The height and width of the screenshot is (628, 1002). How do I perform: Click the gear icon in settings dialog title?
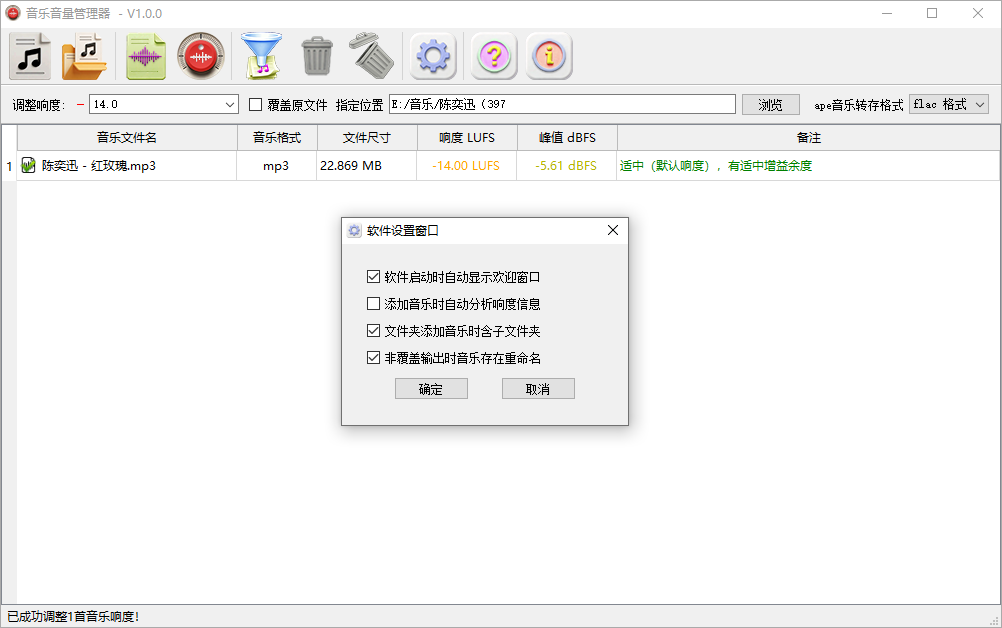click(355, 231)
